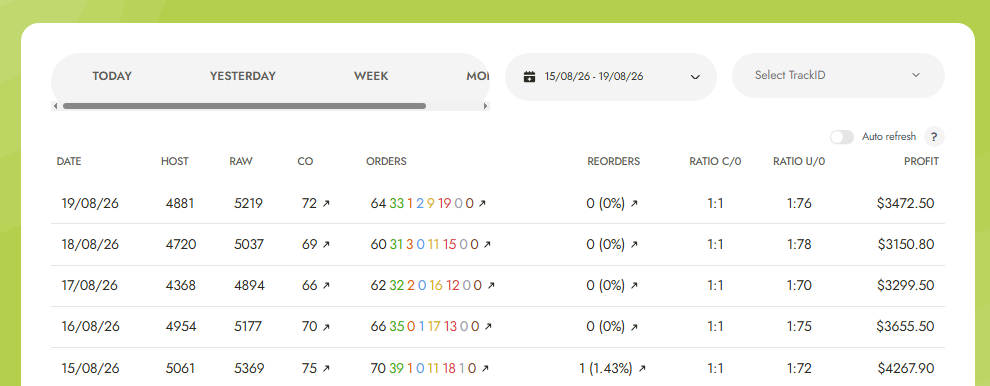Open CO details arrow for 17/08/26

click(x=326, y=286)
